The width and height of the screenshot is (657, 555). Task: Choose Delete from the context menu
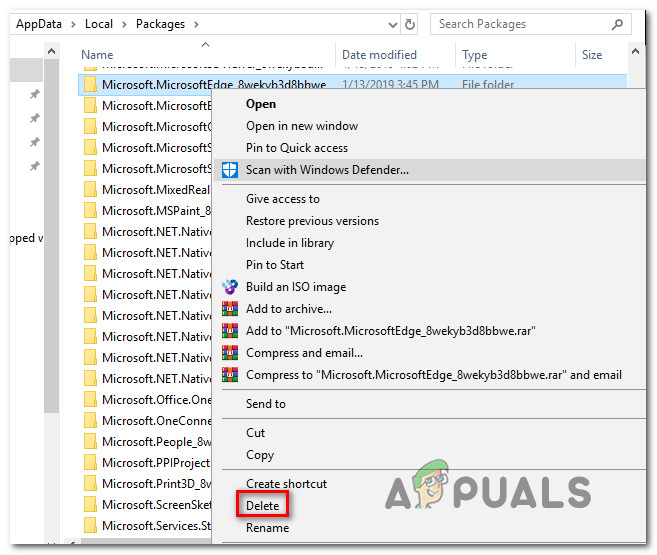pos(262,506)
